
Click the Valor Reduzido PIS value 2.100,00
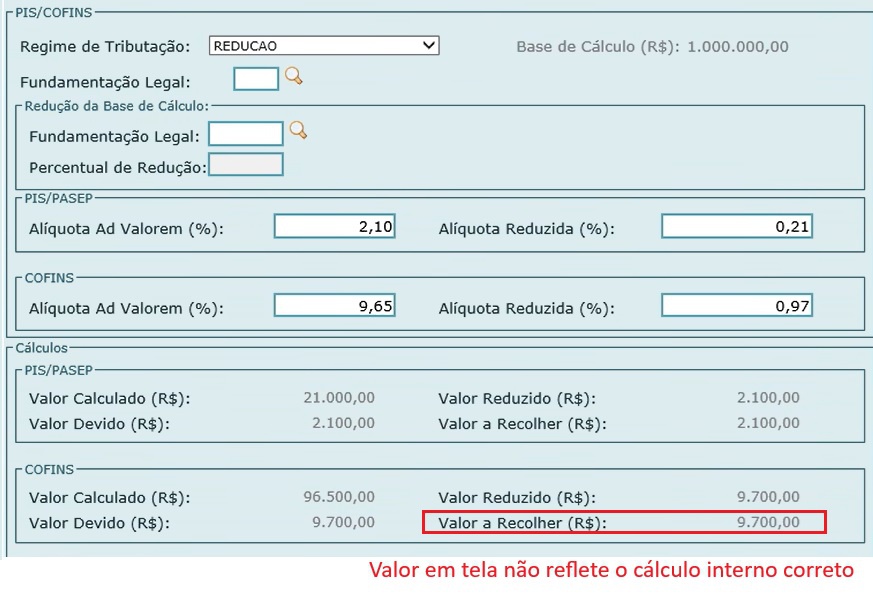coord(766,397)
